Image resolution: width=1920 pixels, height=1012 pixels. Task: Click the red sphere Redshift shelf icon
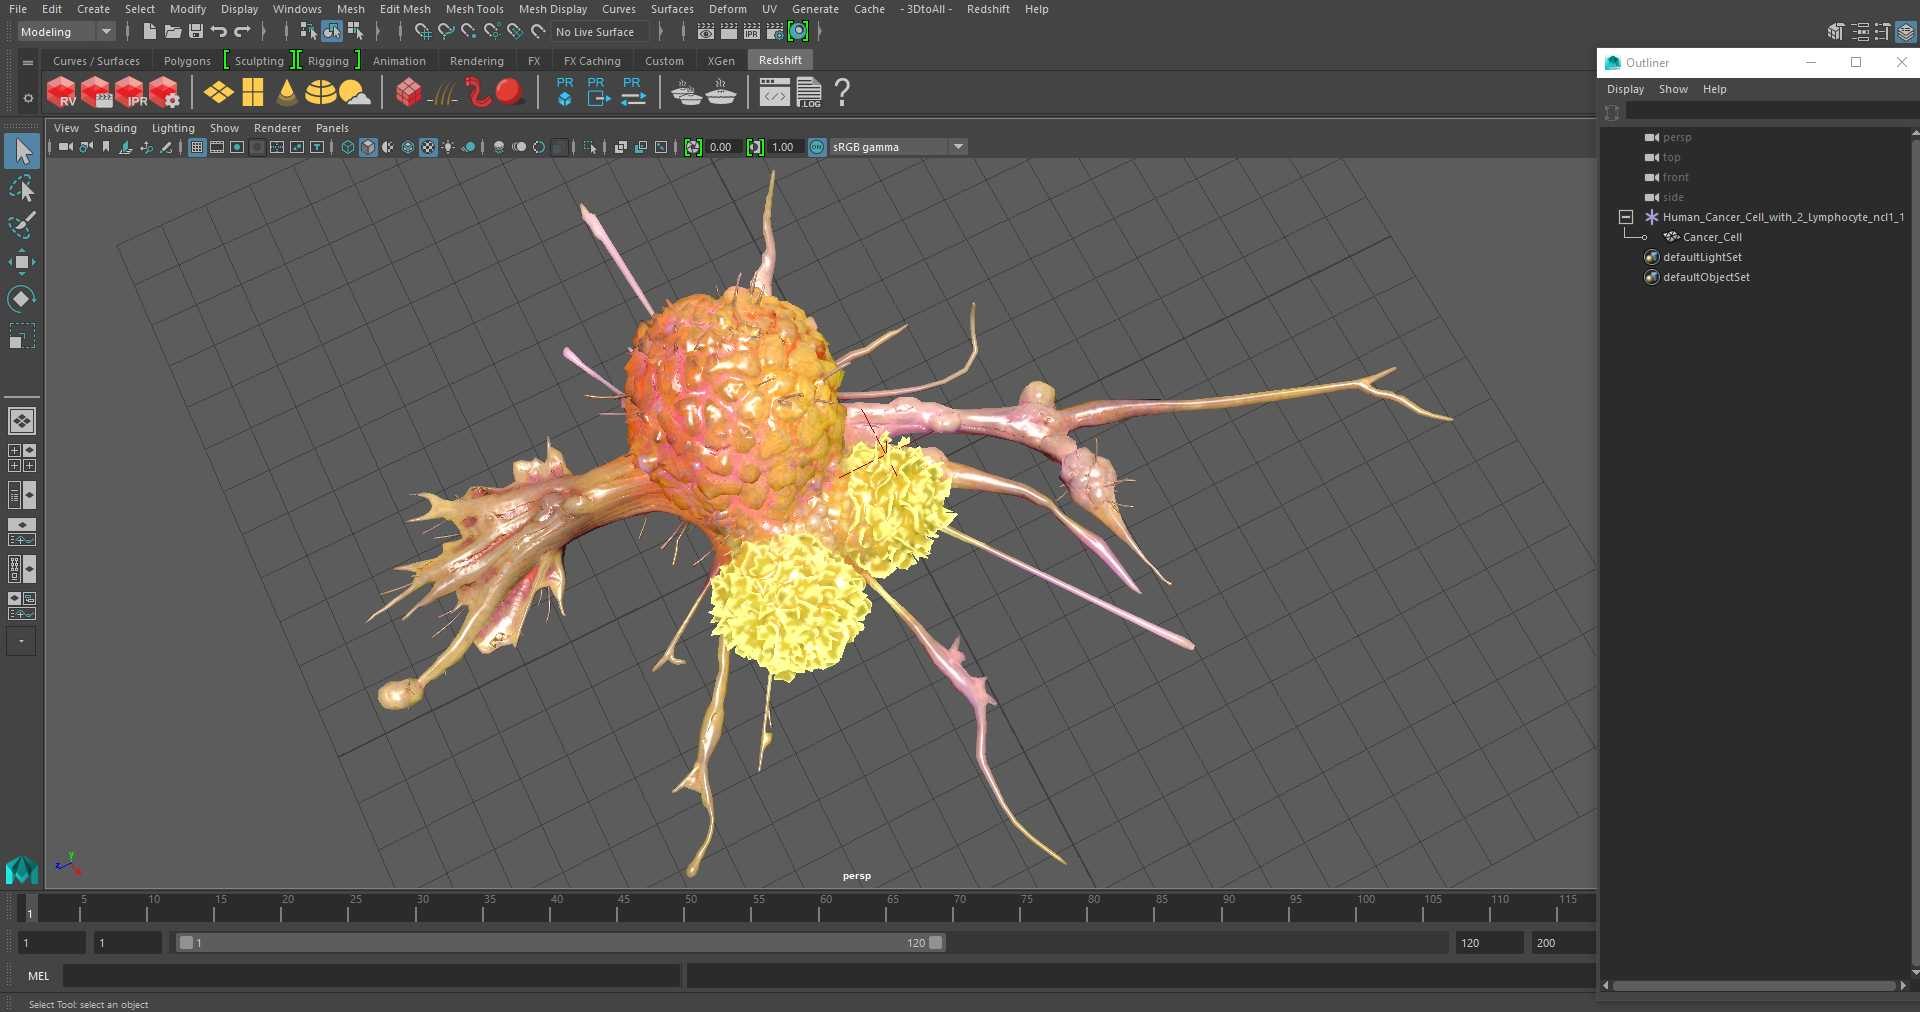510,93
